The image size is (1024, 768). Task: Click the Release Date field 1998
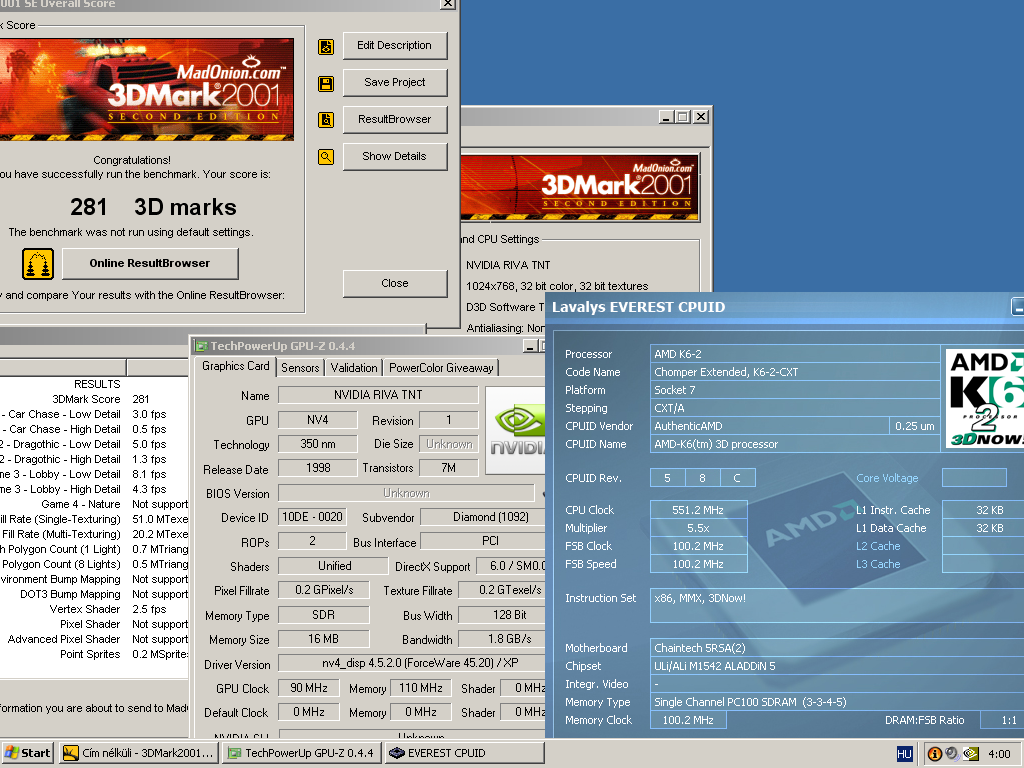coord(318,468)
